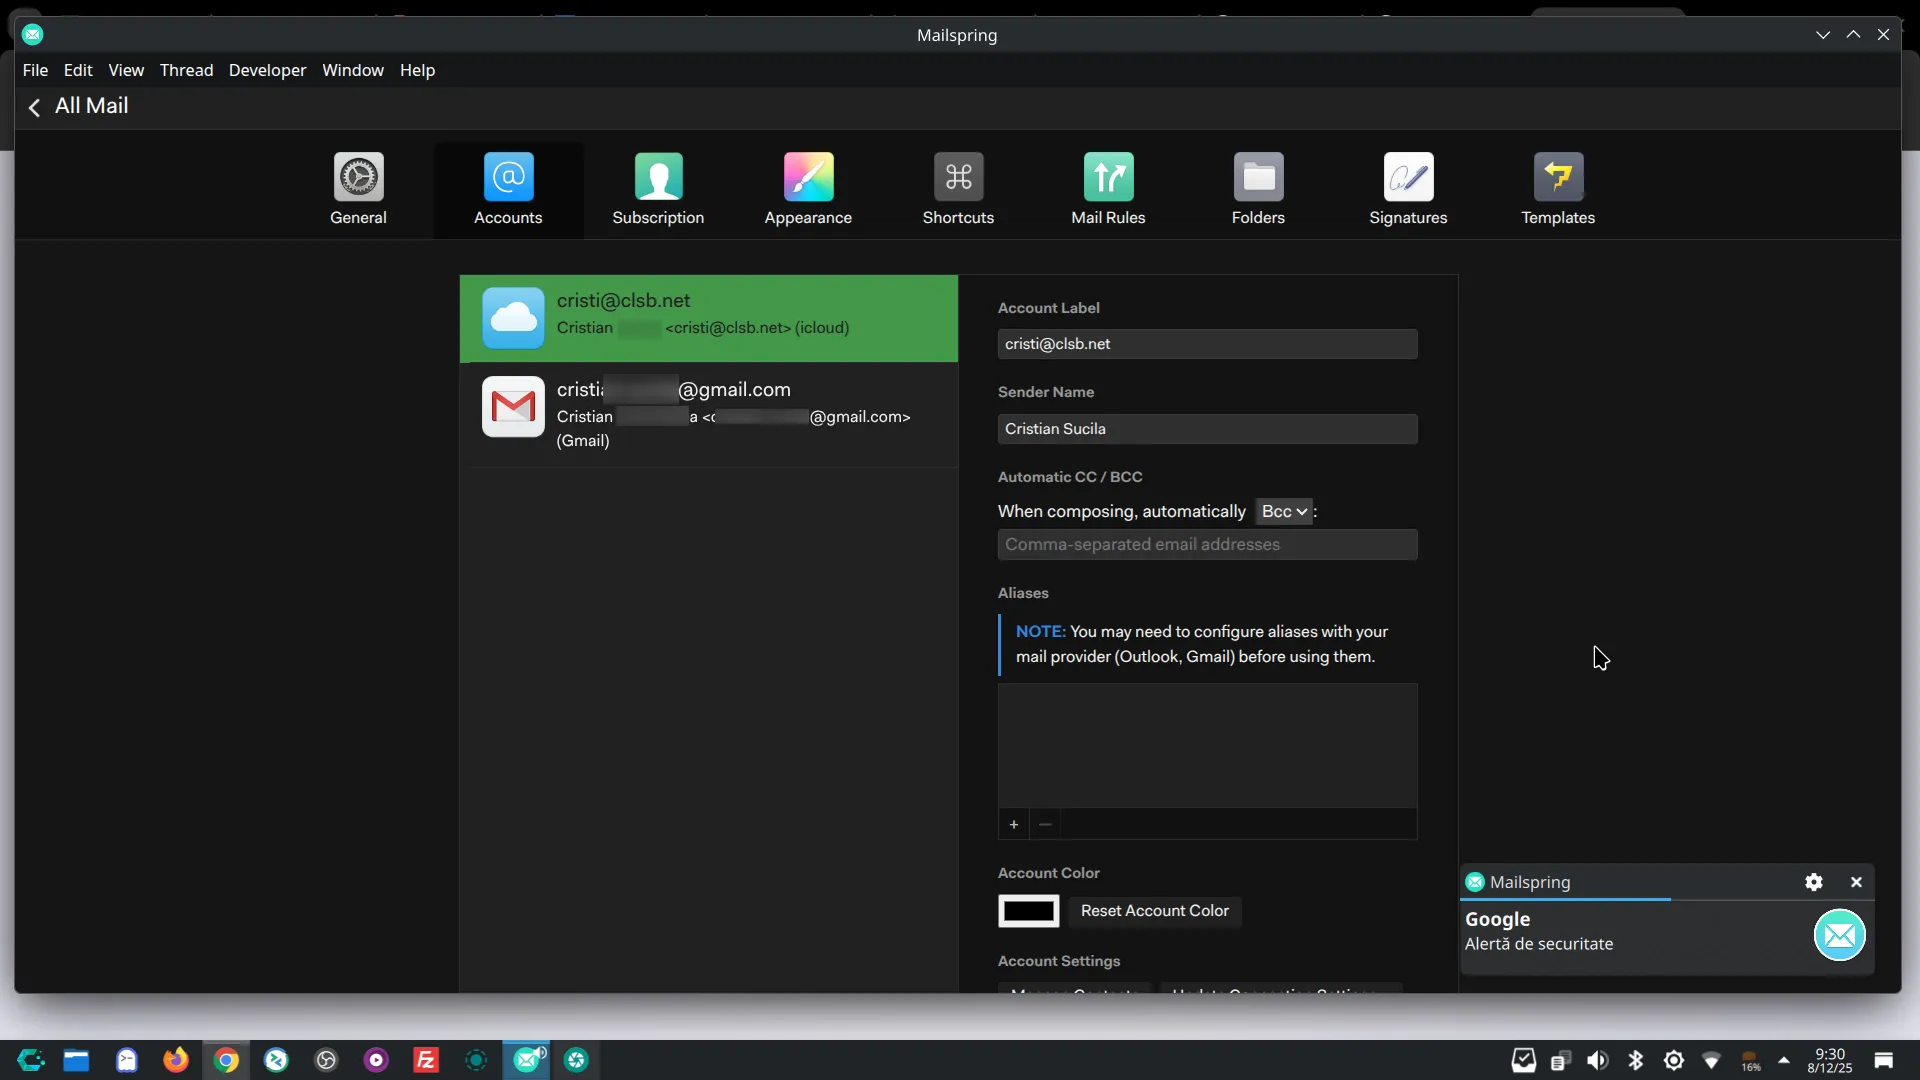Select the Gmail account entry
The width and height of the screenshot is (1920, 1080).
[x=708, y=414]
